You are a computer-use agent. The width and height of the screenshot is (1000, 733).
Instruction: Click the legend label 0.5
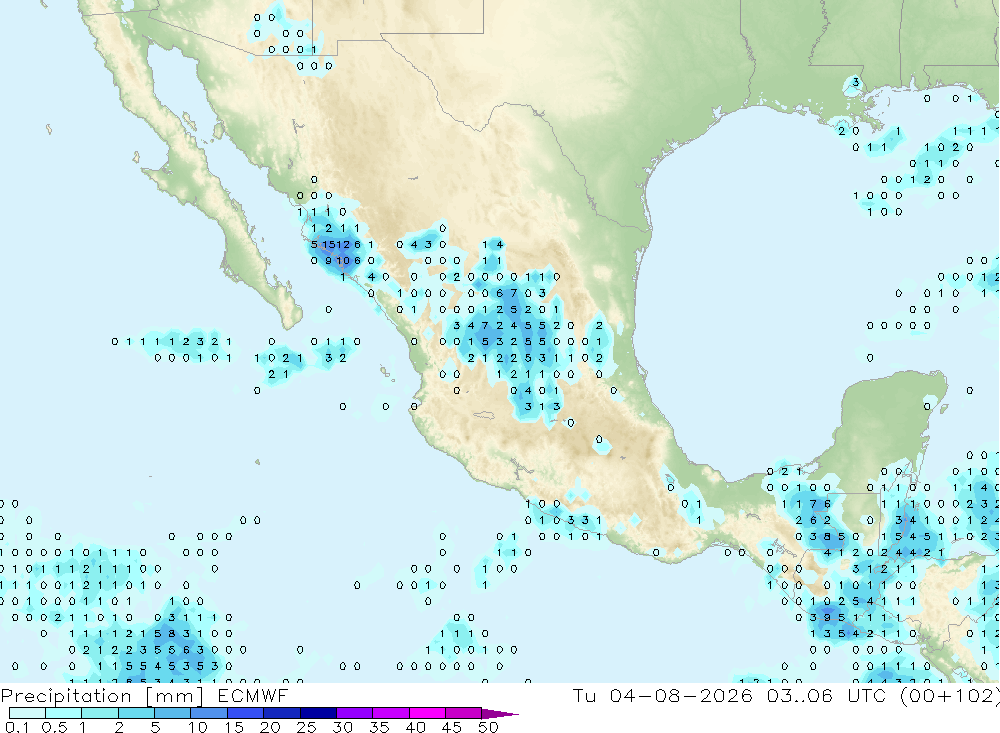(x=54, y=727)
